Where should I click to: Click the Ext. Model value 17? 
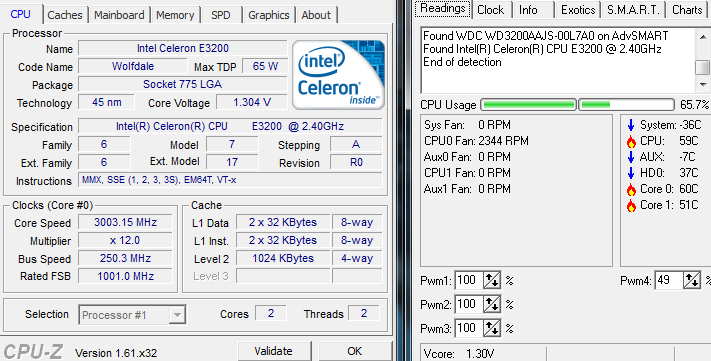[232, 162]
